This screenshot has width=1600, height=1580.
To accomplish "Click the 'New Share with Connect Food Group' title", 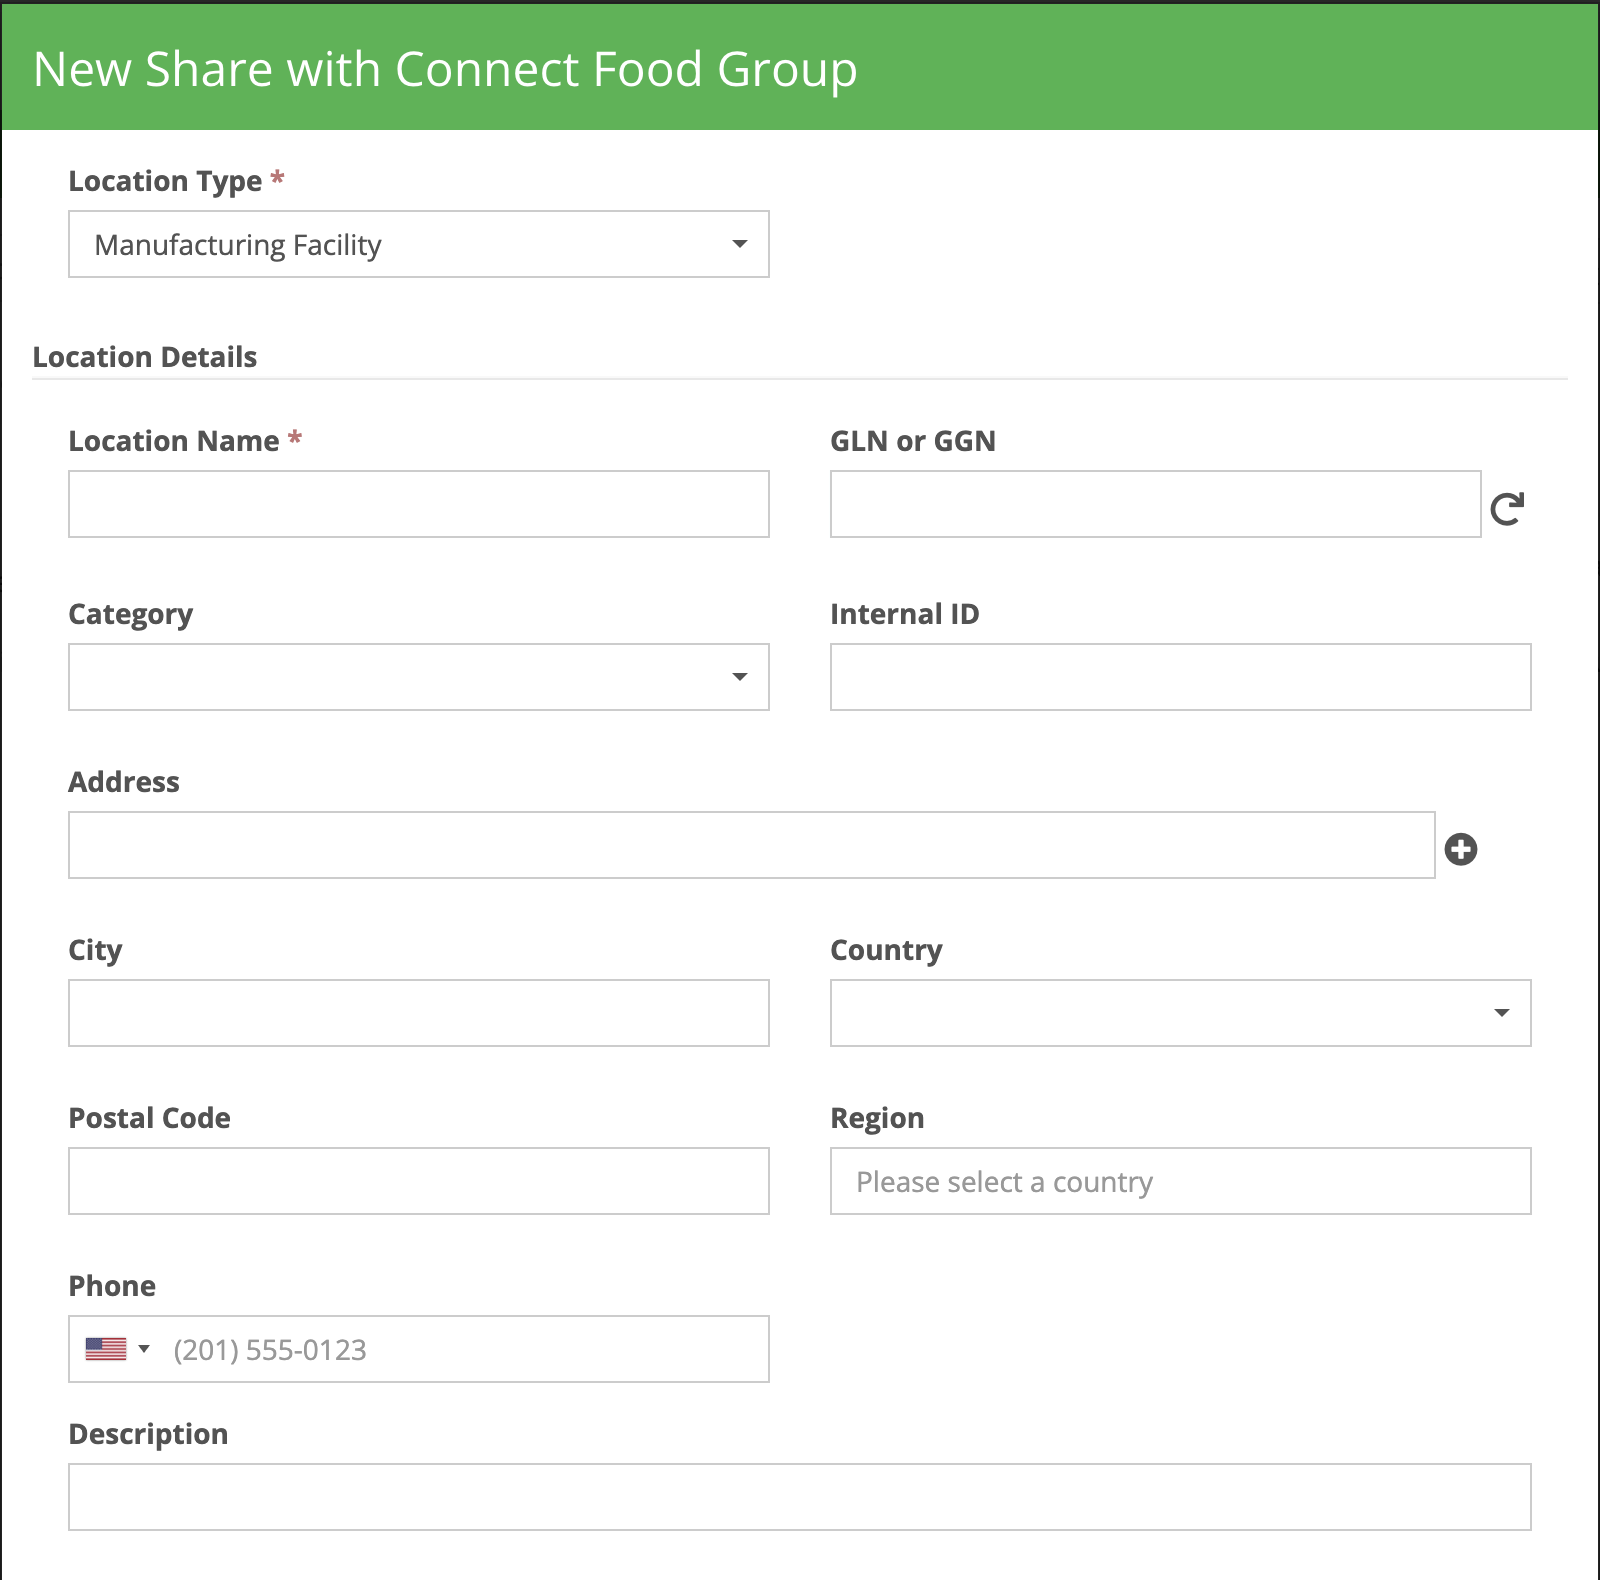I will point(445,69).
